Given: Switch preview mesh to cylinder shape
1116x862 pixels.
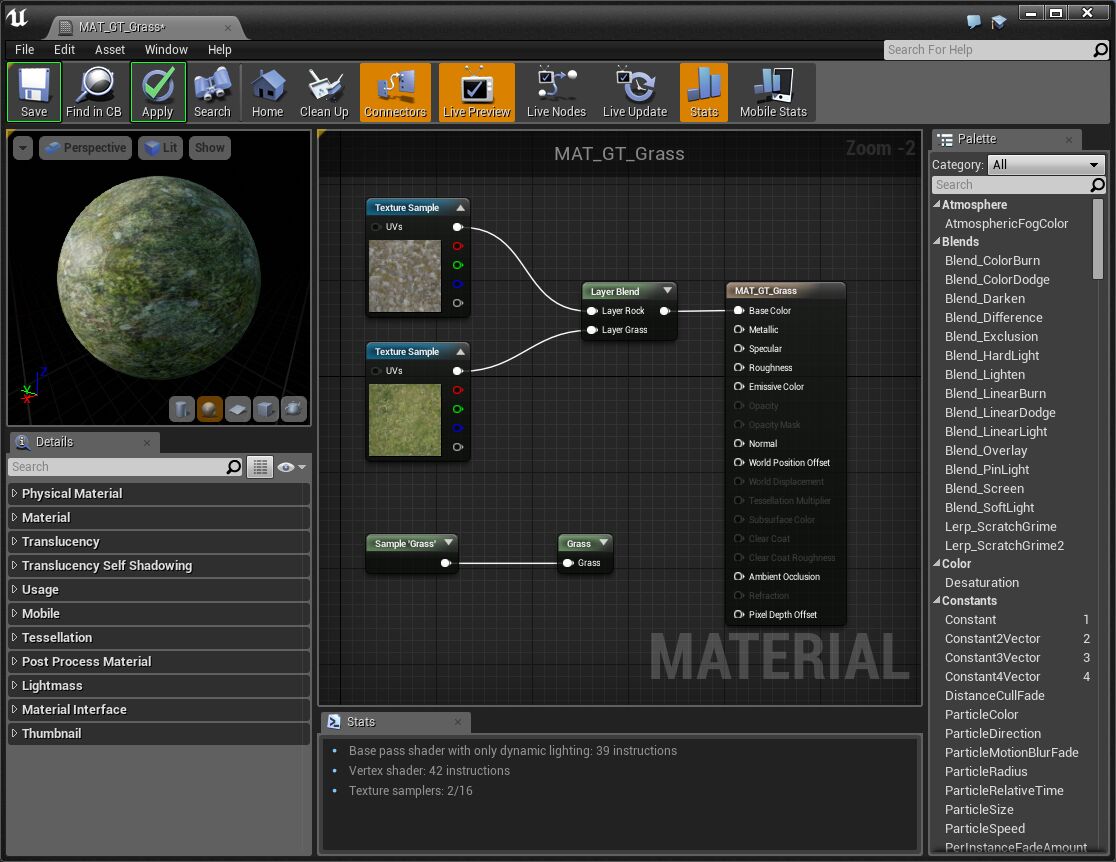Looking at the screenshot, I should 182,408.
